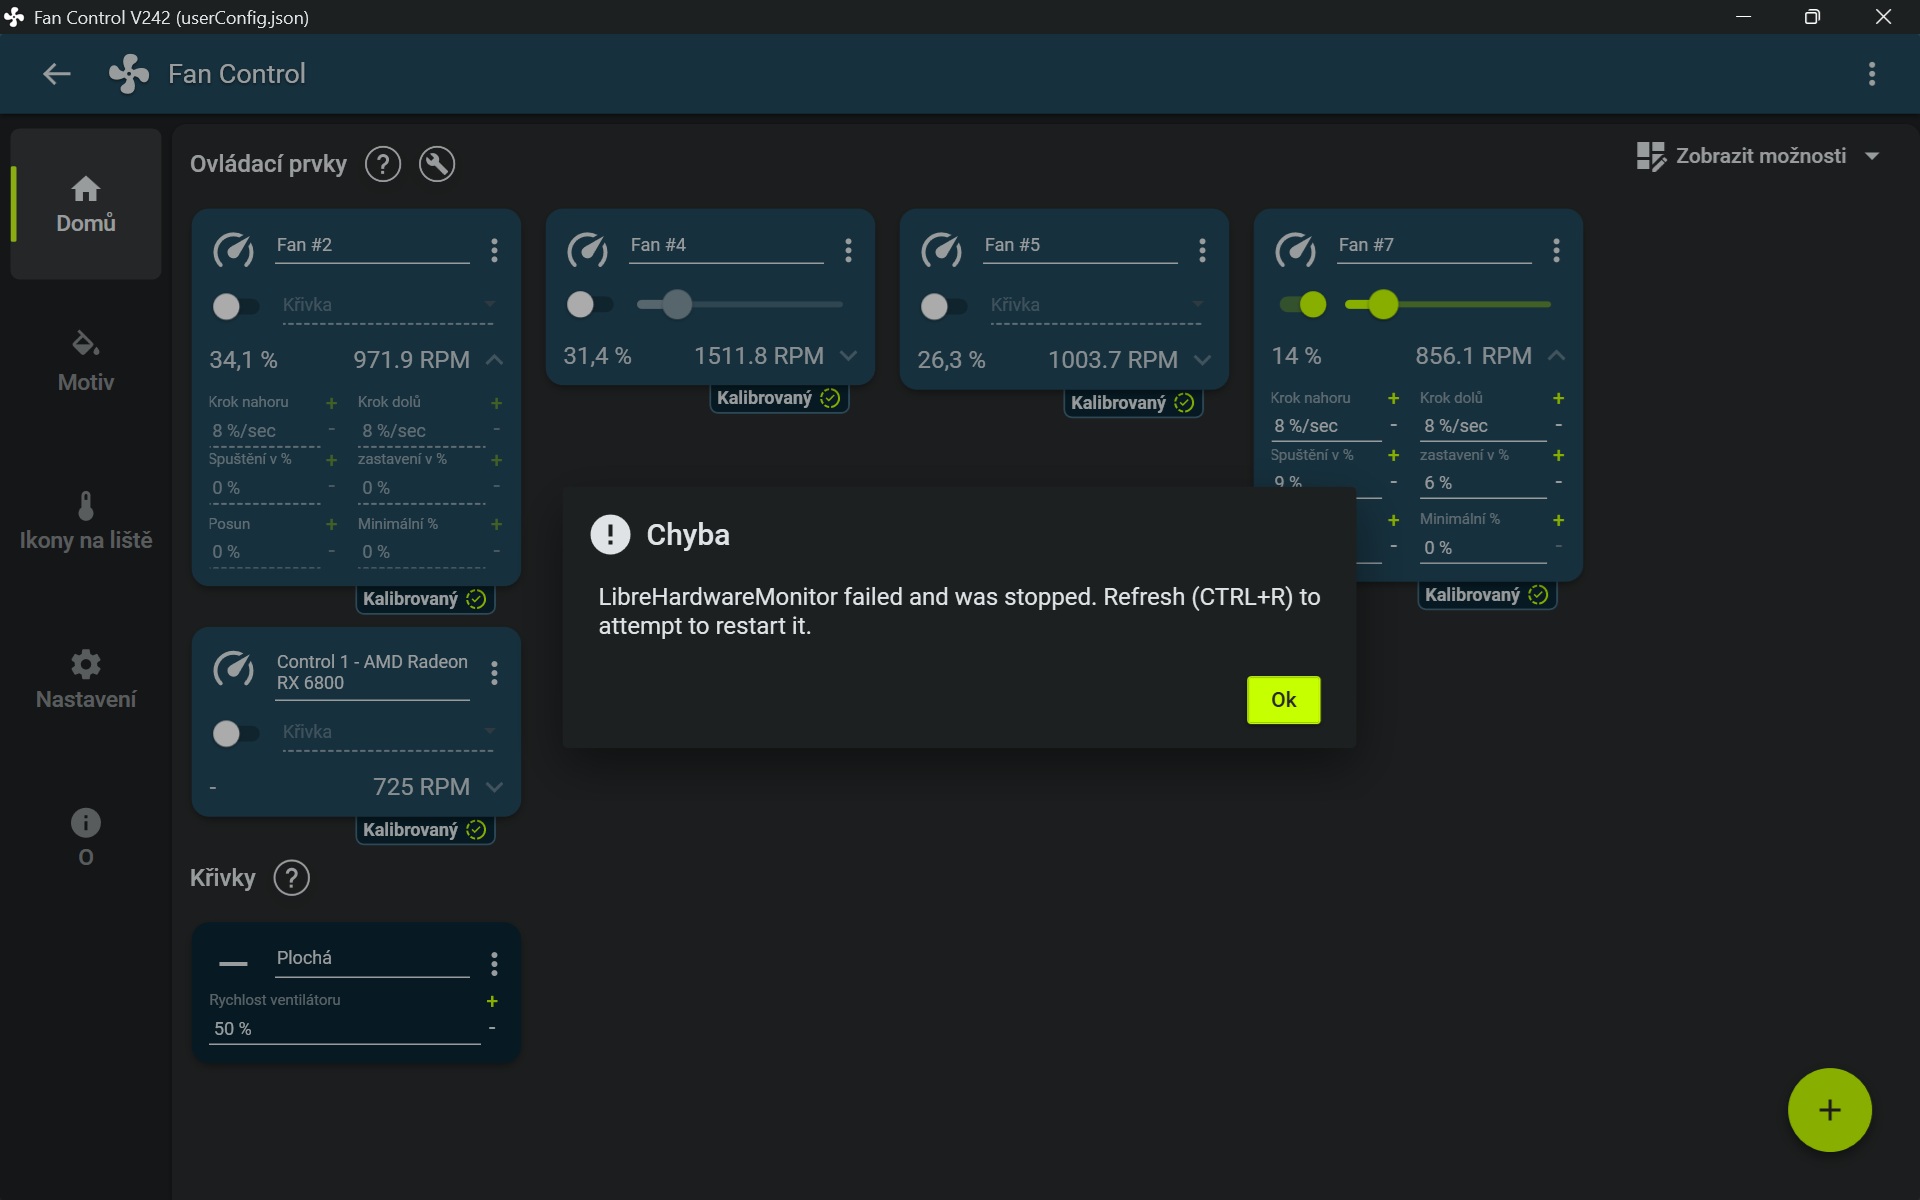Image resolution: width=1920 pixels, height=1200 pixels.
Task: Switch to the Motiv sidebar tab
Action: tap(86, 360)
